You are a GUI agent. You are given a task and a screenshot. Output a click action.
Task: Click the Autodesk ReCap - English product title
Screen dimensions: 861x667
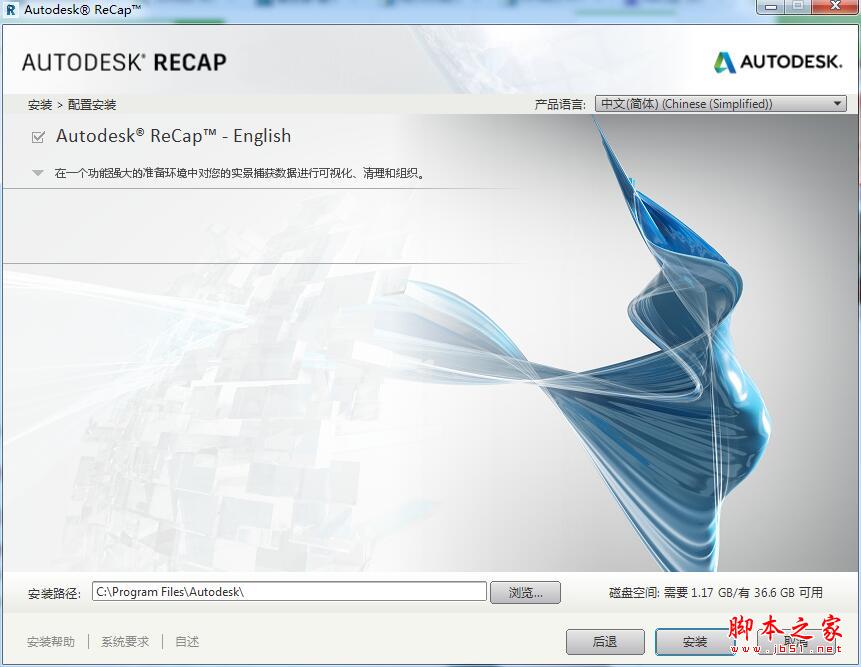174,136
